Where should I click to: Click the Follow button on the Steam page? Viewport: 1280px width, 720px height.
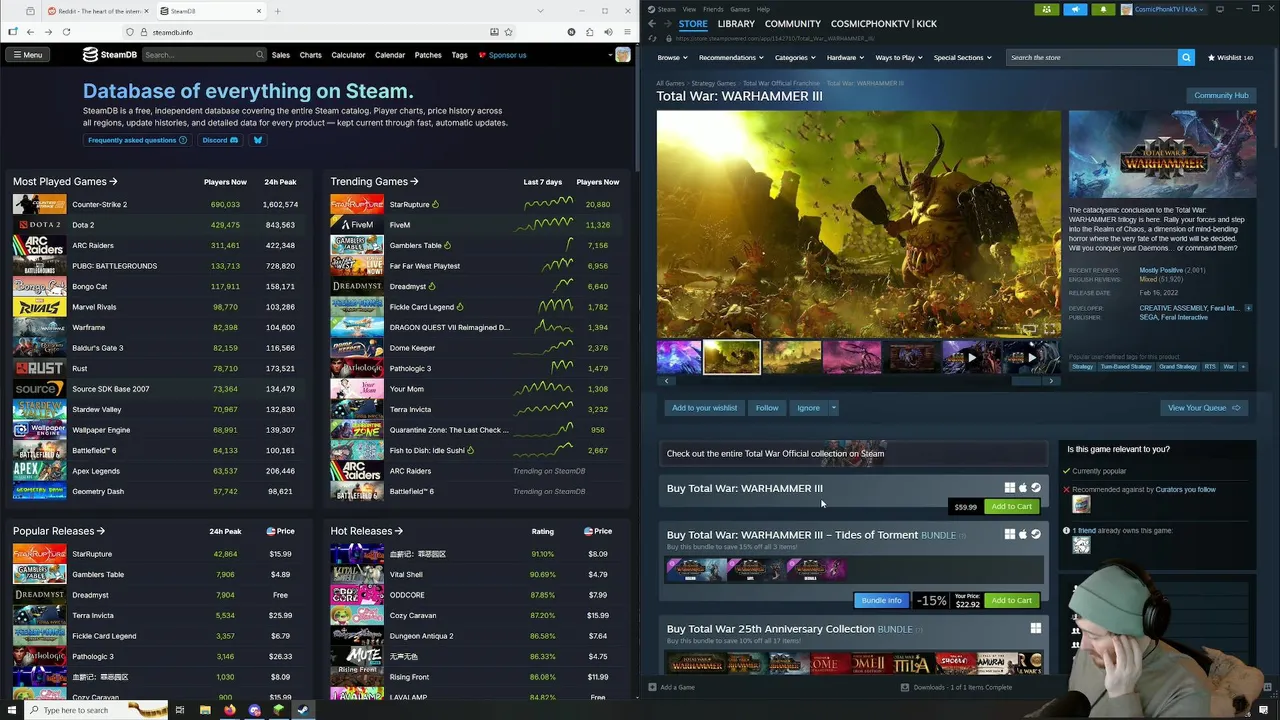(x=767, y=408)
